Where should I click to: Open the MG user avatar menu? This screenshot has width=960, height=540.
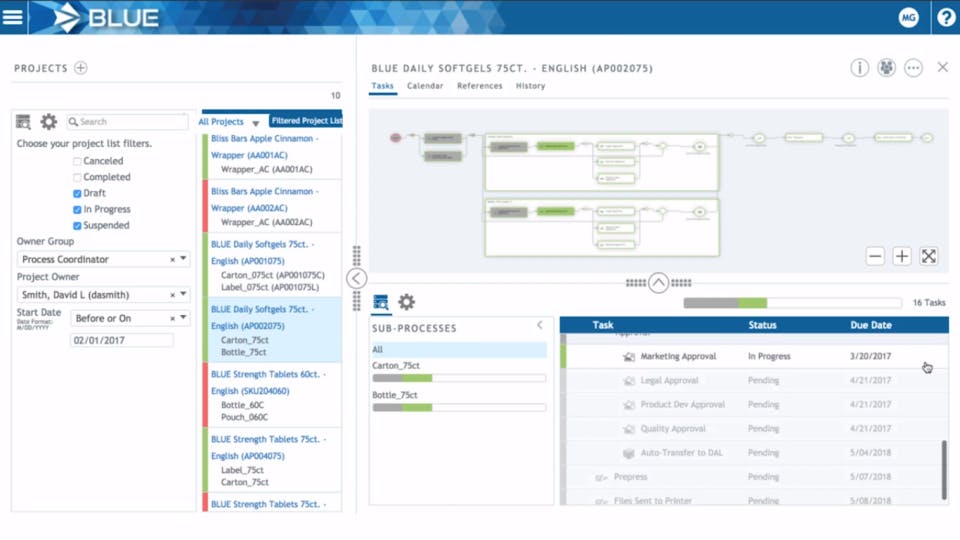(908, 17)
